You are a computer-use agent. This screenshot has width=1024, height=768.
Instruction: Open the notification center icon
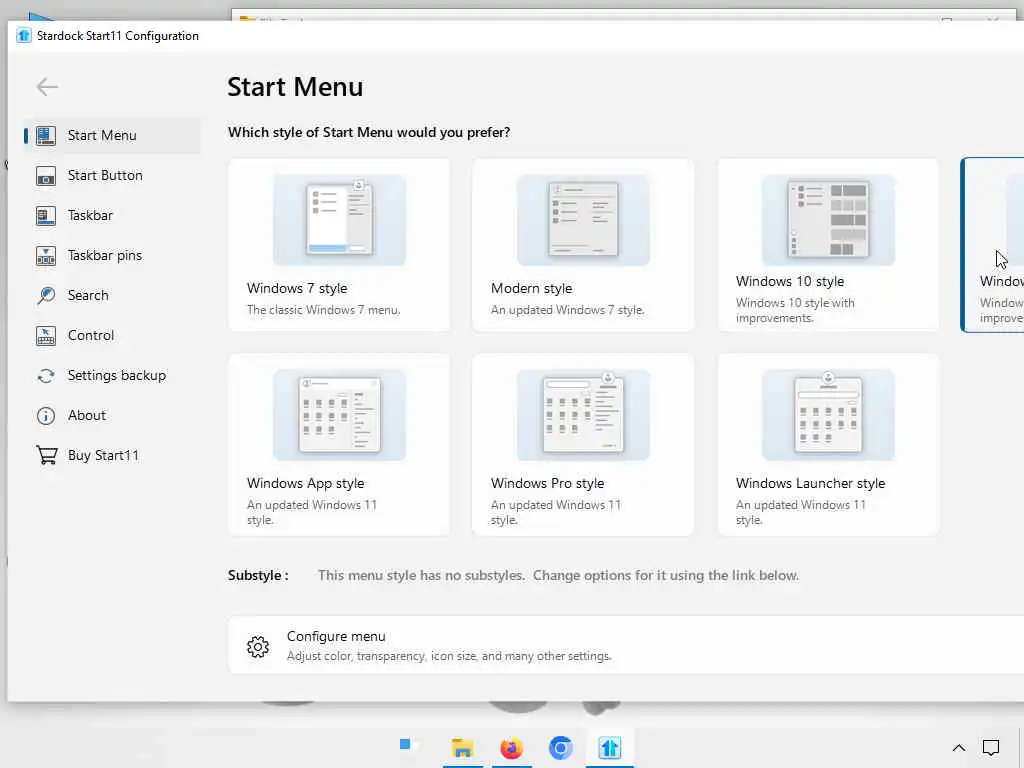coord(991,747)
